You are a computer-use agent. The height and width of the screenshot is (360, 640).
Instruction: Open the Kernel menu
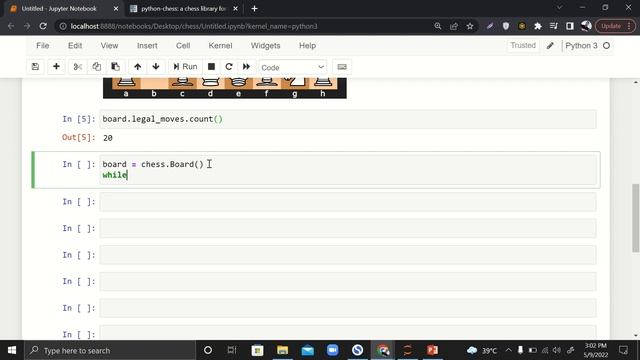coord(220,46)
